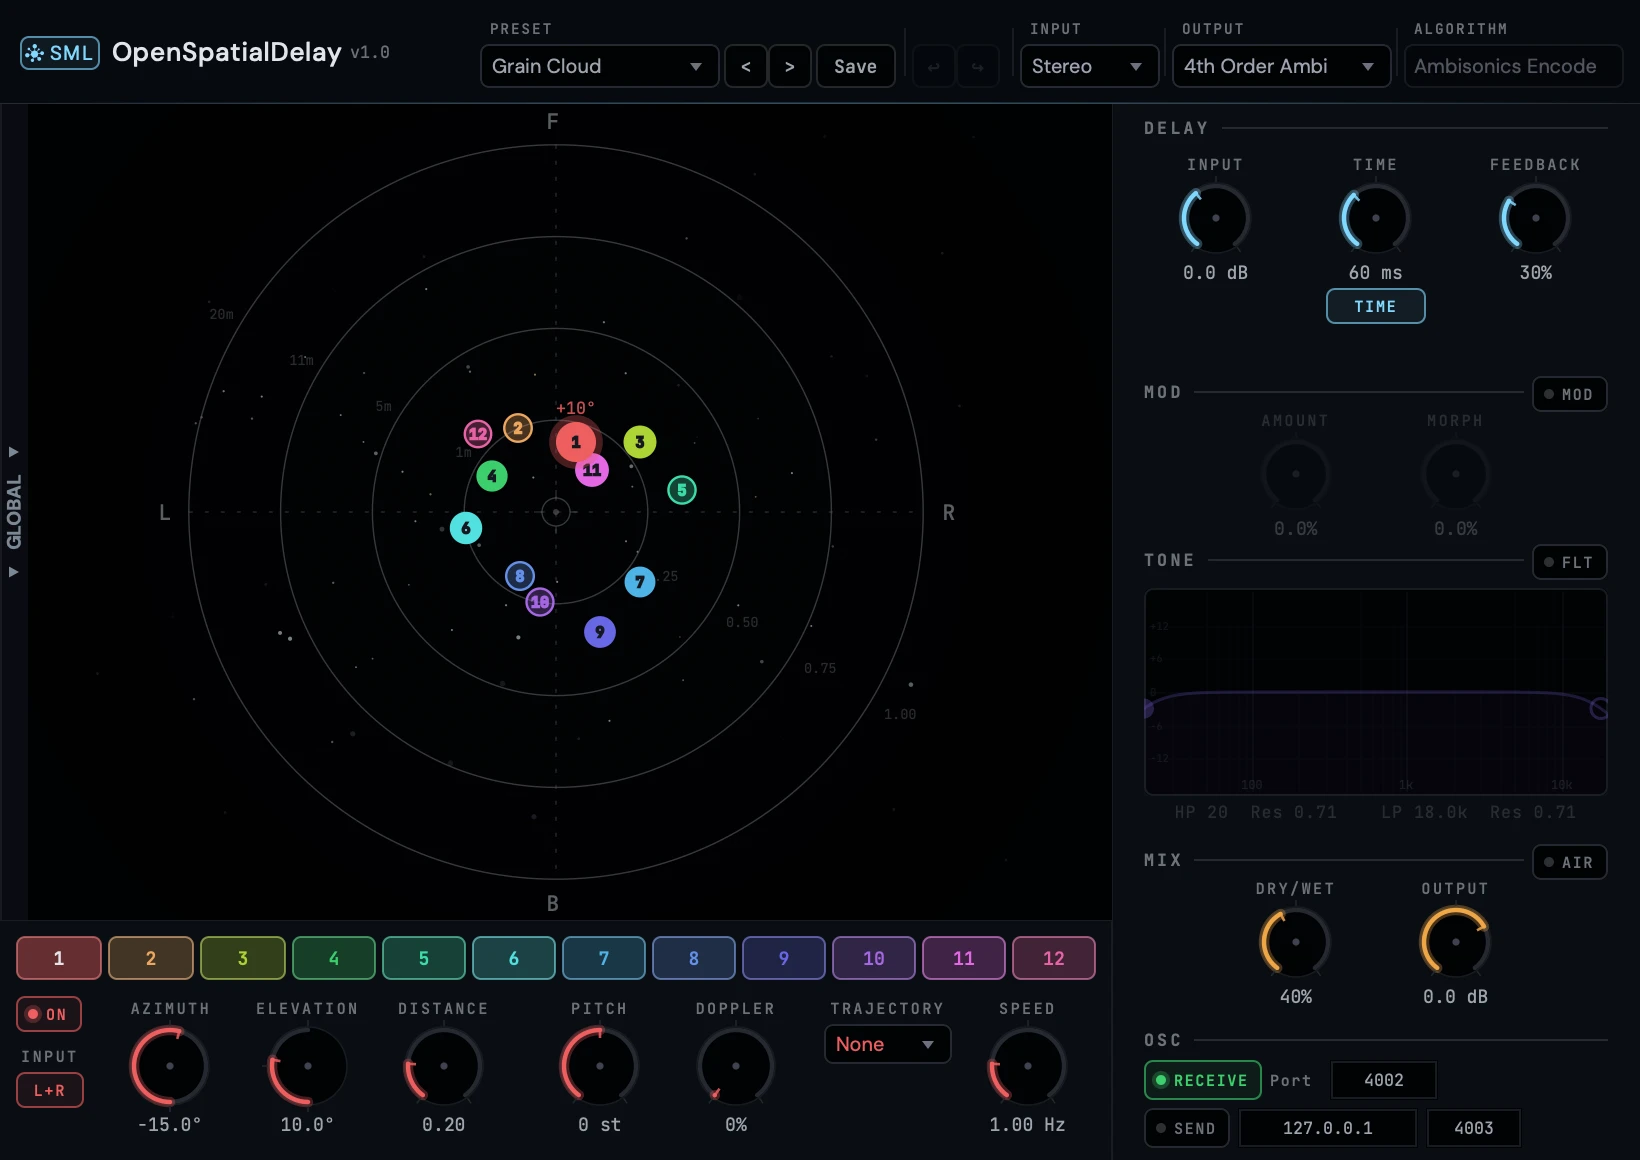Click the PITCH knob
This screenshot has width=1640, height=1160.
tap(600, 1066)
